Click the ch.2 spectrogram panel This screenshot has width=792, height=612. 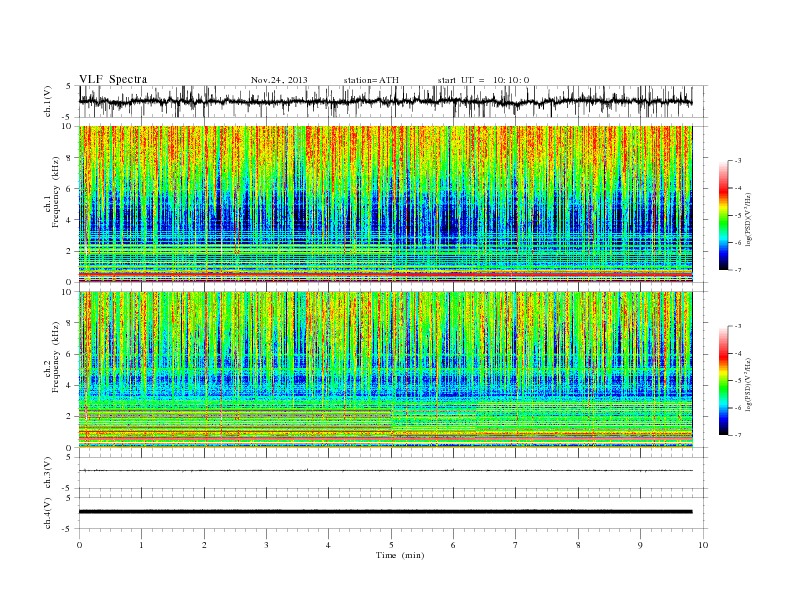[385, 369]
